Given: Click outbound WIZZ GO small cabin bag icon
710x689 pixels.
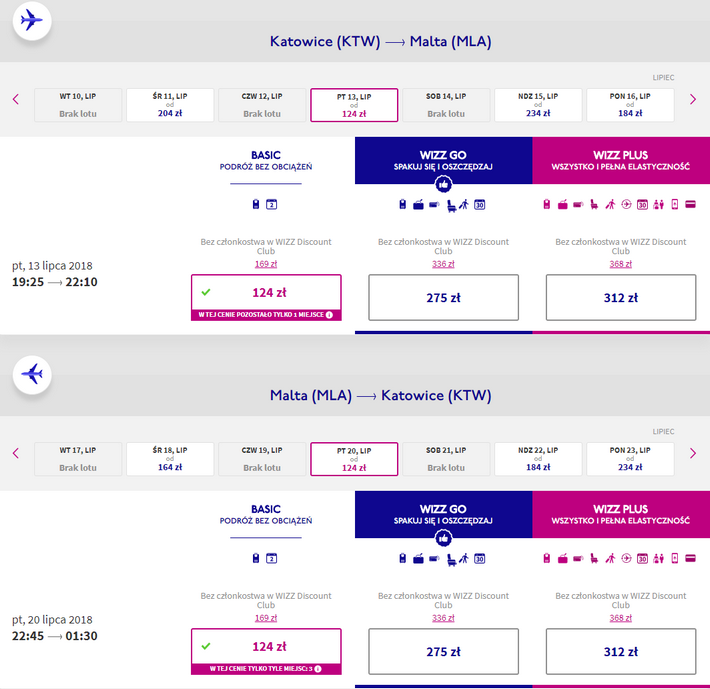Looking at the screenshot, I should coord(403,204).
